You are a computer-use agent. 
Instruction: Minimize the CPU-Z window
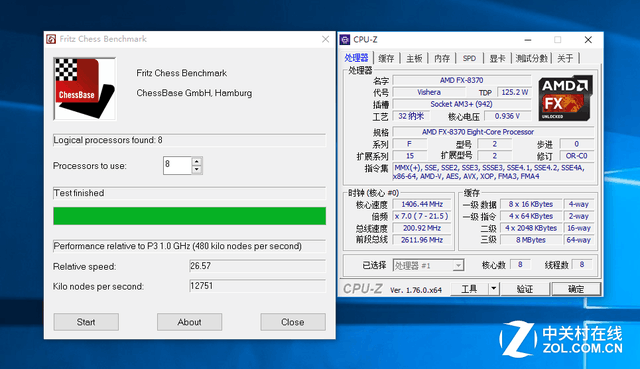point(528,40)
